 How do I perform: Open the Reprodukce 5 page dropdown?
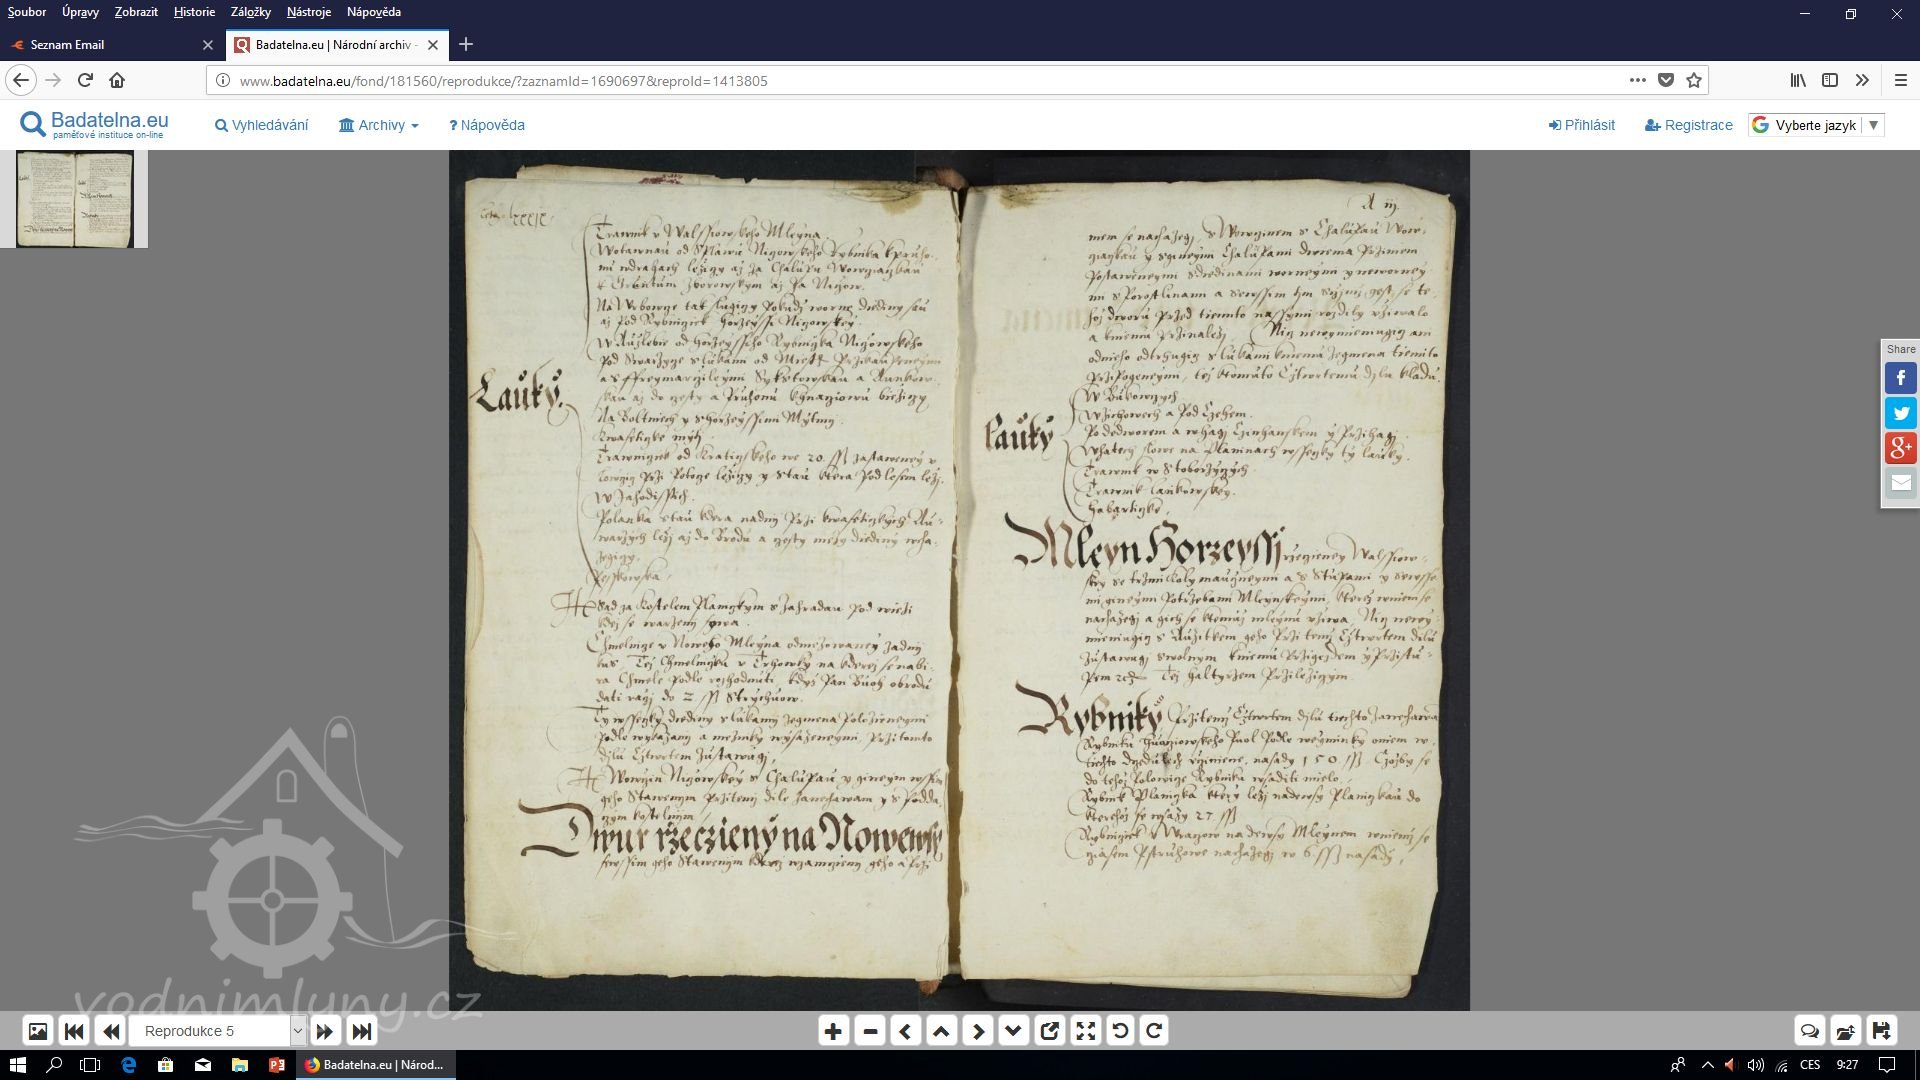tap(297, 1031)
